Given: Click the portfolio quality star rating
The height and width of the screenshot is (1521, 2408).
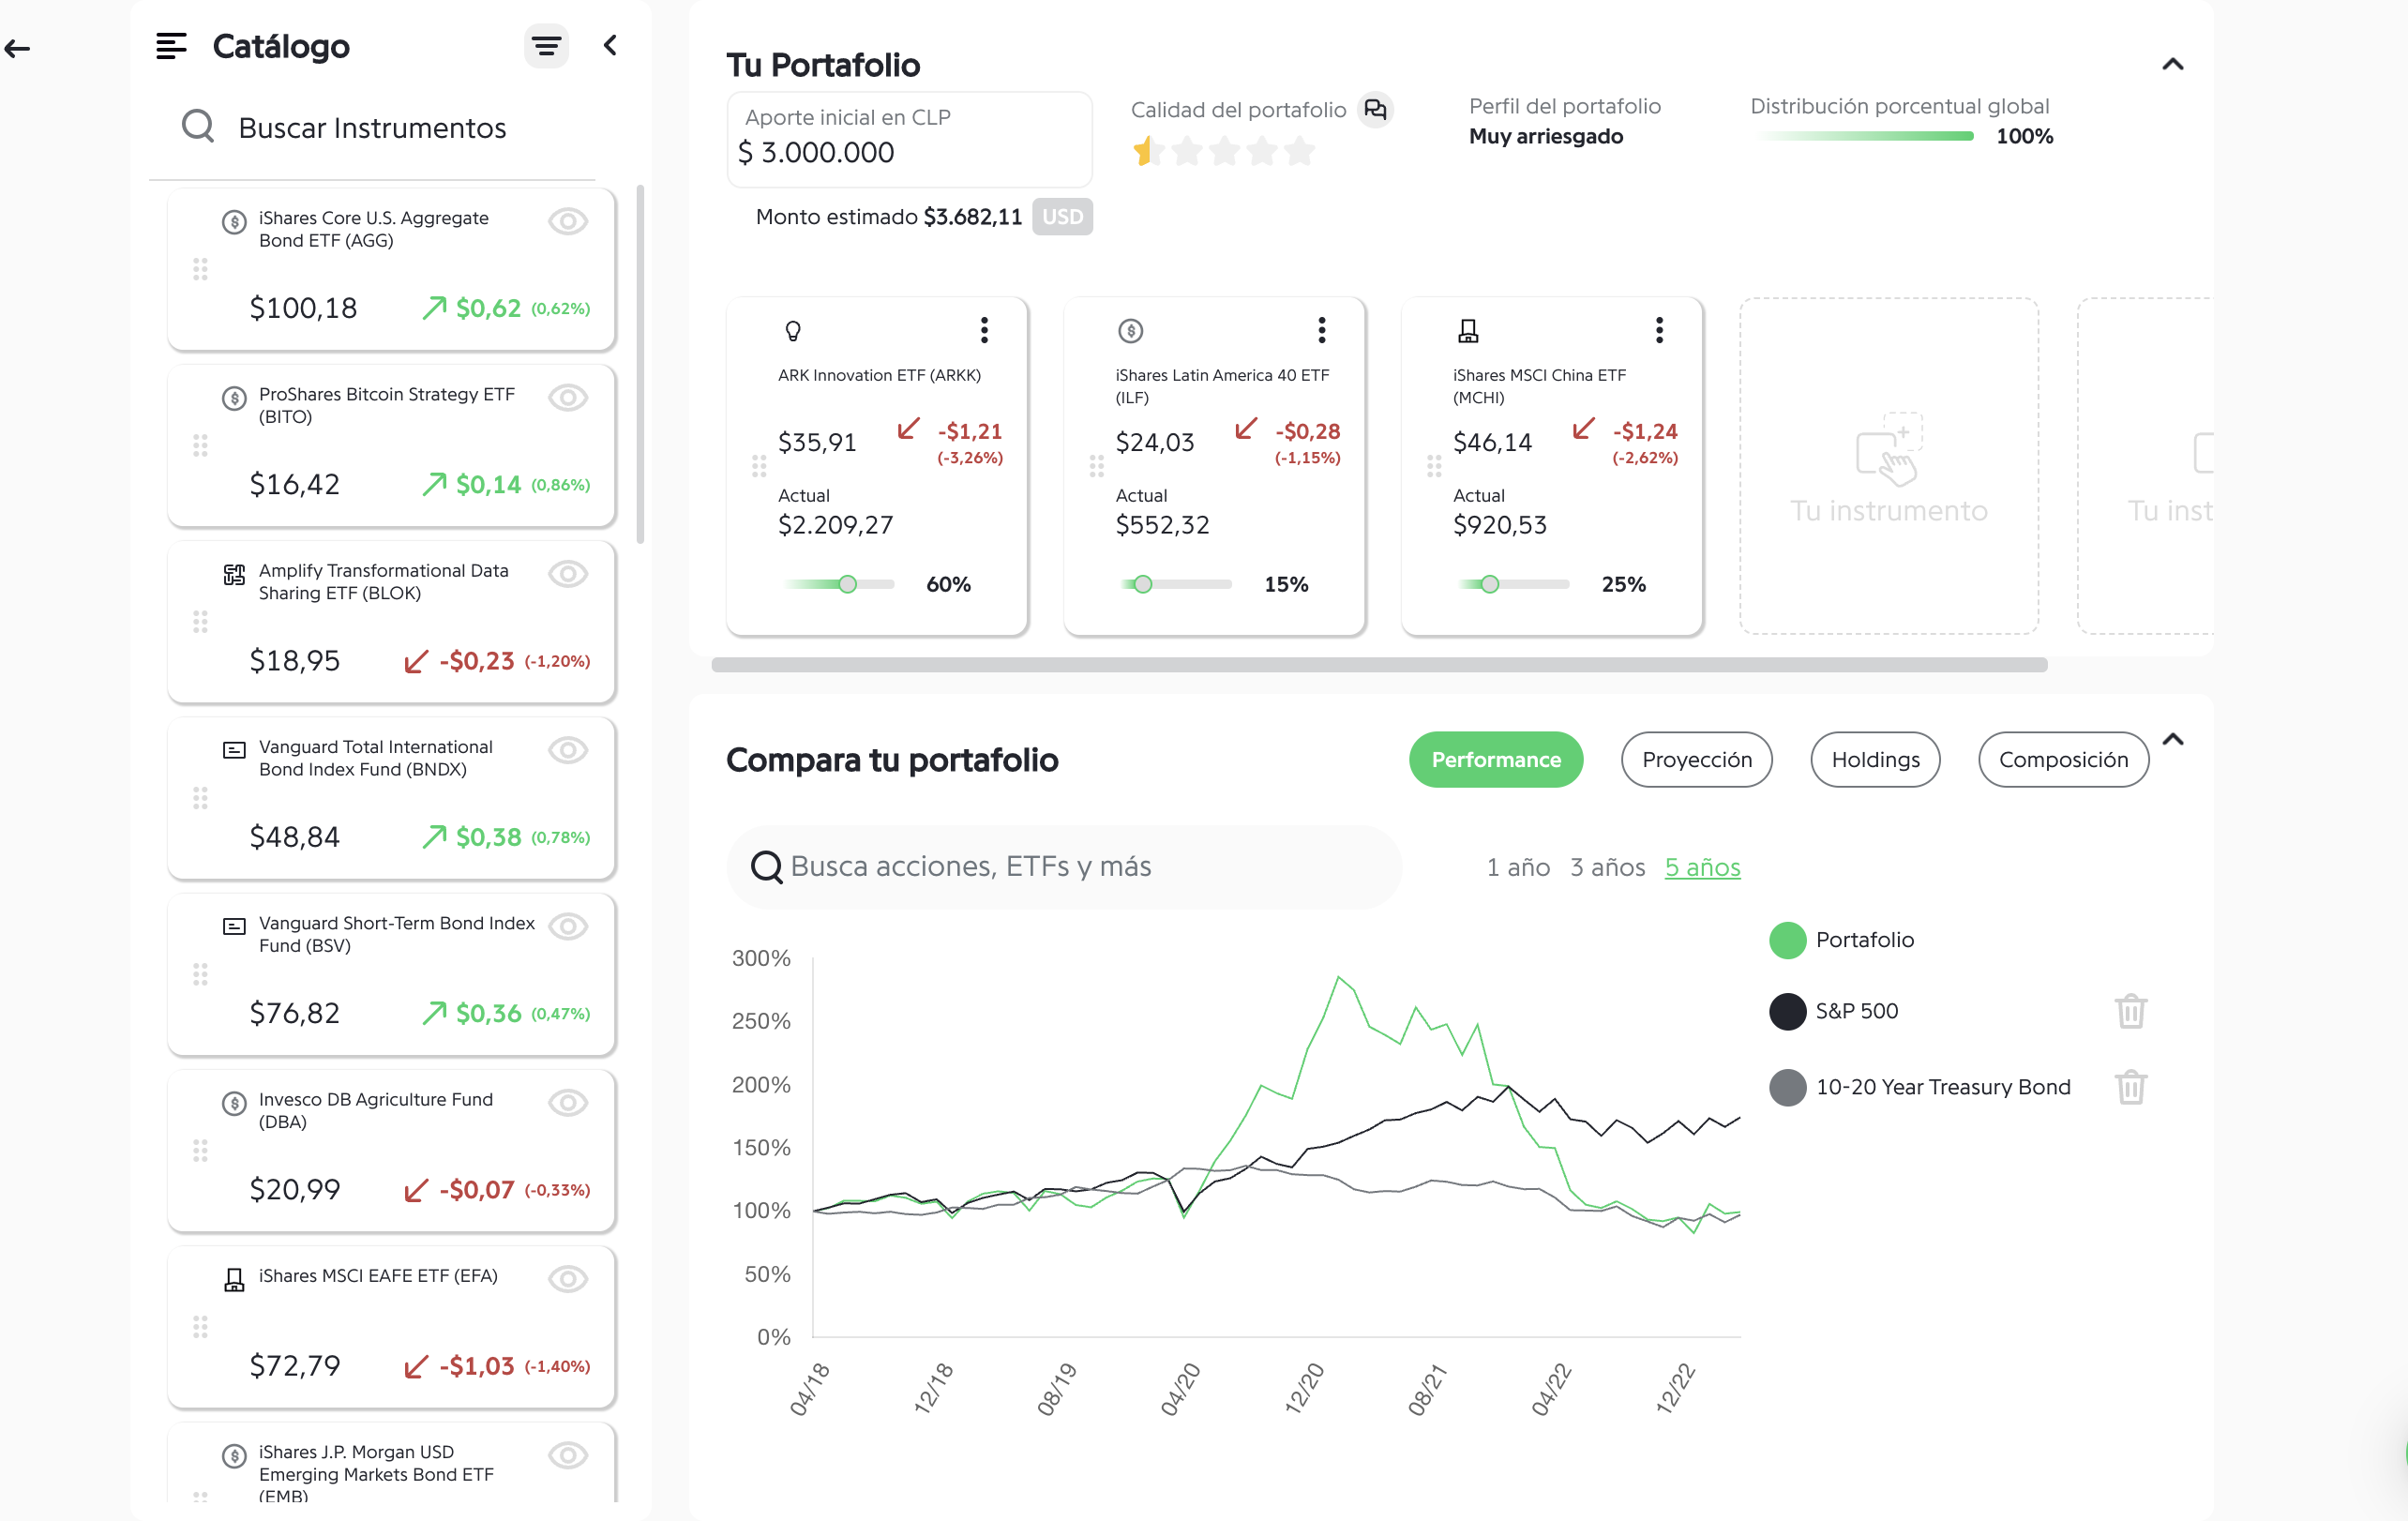Looking at the screenshot, I should click(1224, 151).
